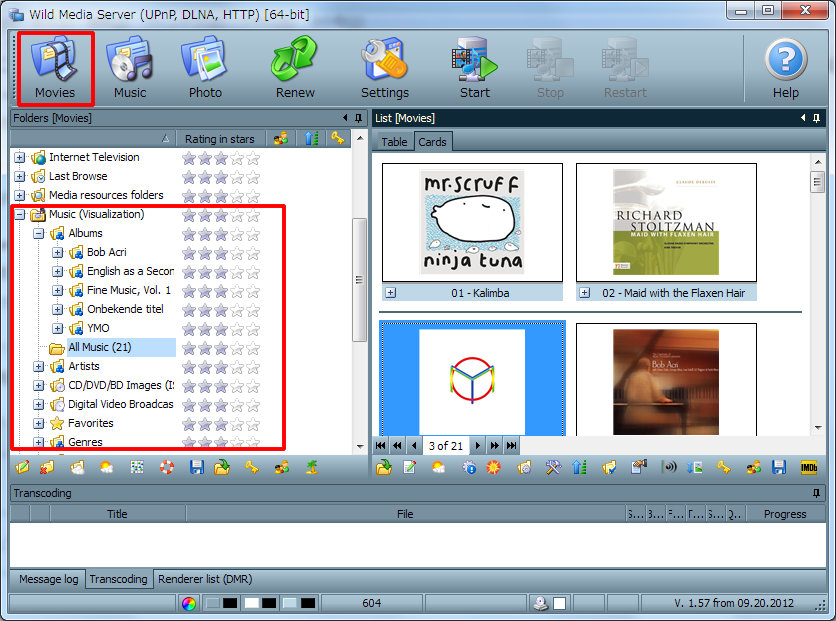Click the orange sunburst icon in List toolbar
This screenshot has width=836, height=621.
tap(493, 467)
